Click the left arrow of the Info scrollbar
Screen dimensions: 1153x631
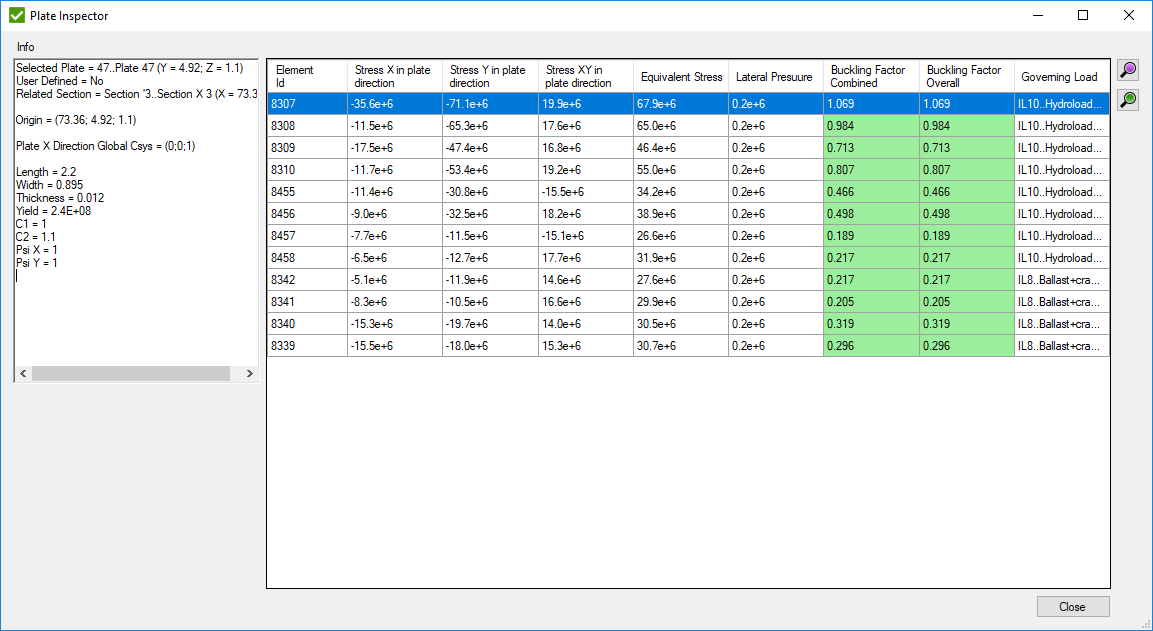click(x=24, y=374)
